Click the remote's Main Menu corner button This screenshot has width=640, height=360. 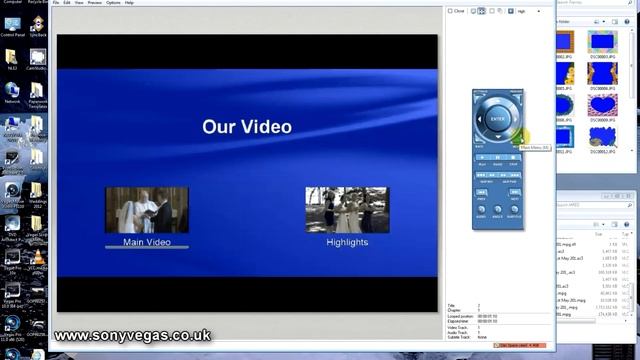coord(518,138)
